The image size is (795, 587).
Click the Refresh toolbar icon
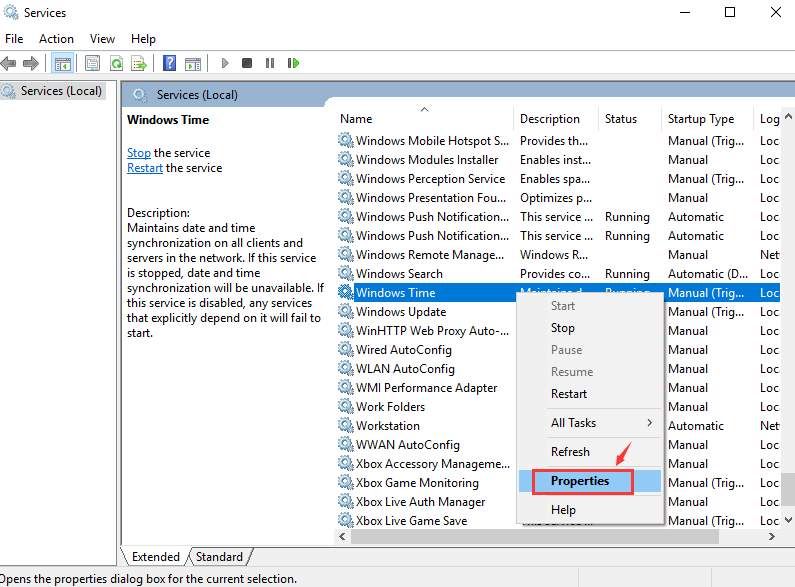point(117,63)
